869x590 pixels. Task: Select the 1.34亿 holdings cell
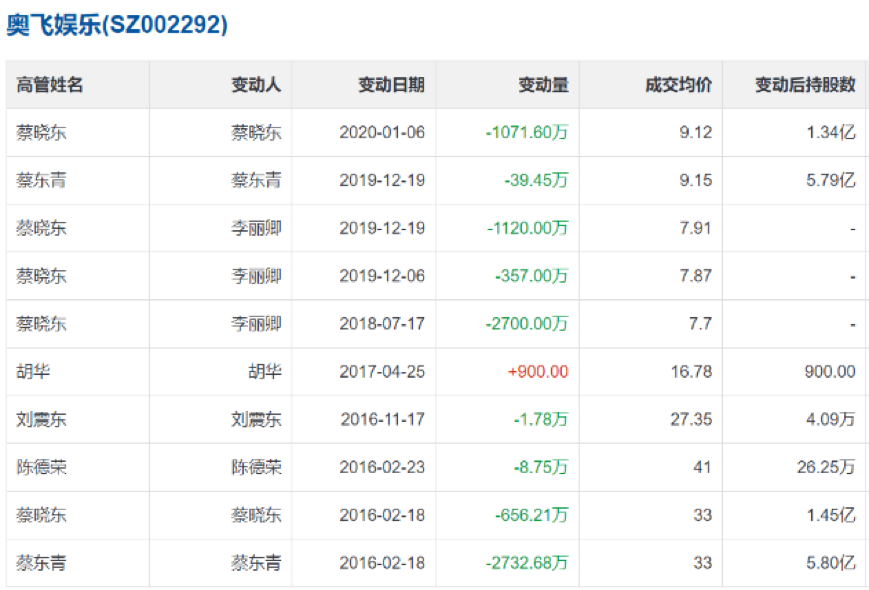[x=831, y=132]
